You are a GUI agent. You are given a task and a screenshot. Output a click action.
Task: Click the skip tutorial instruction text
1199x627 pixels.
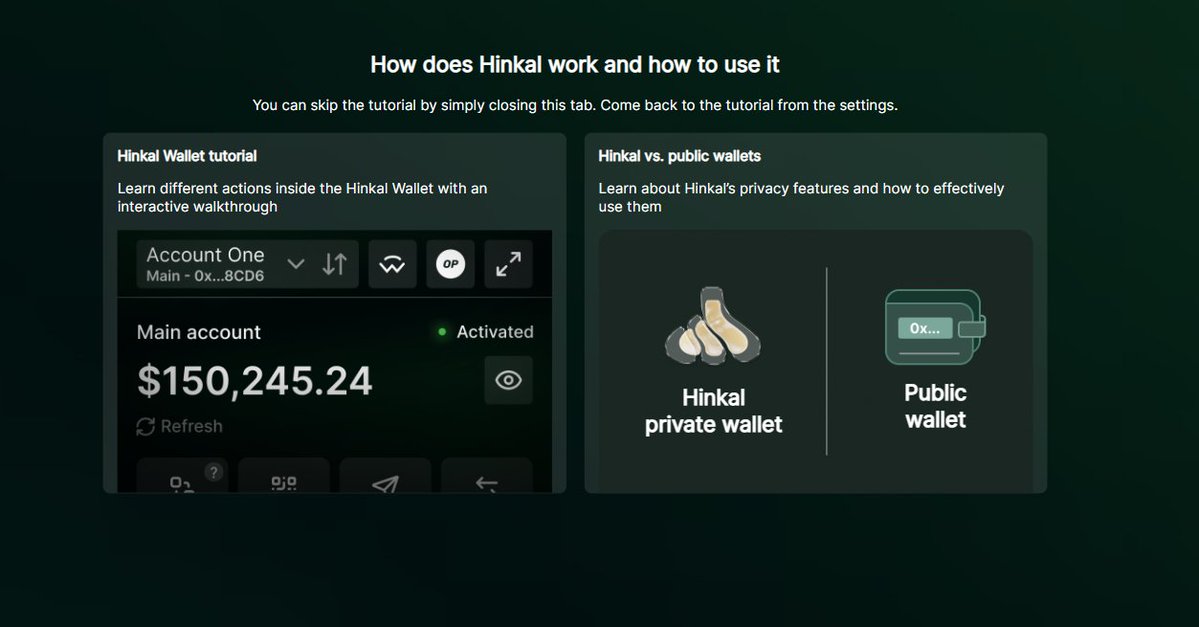coord(575,105)
